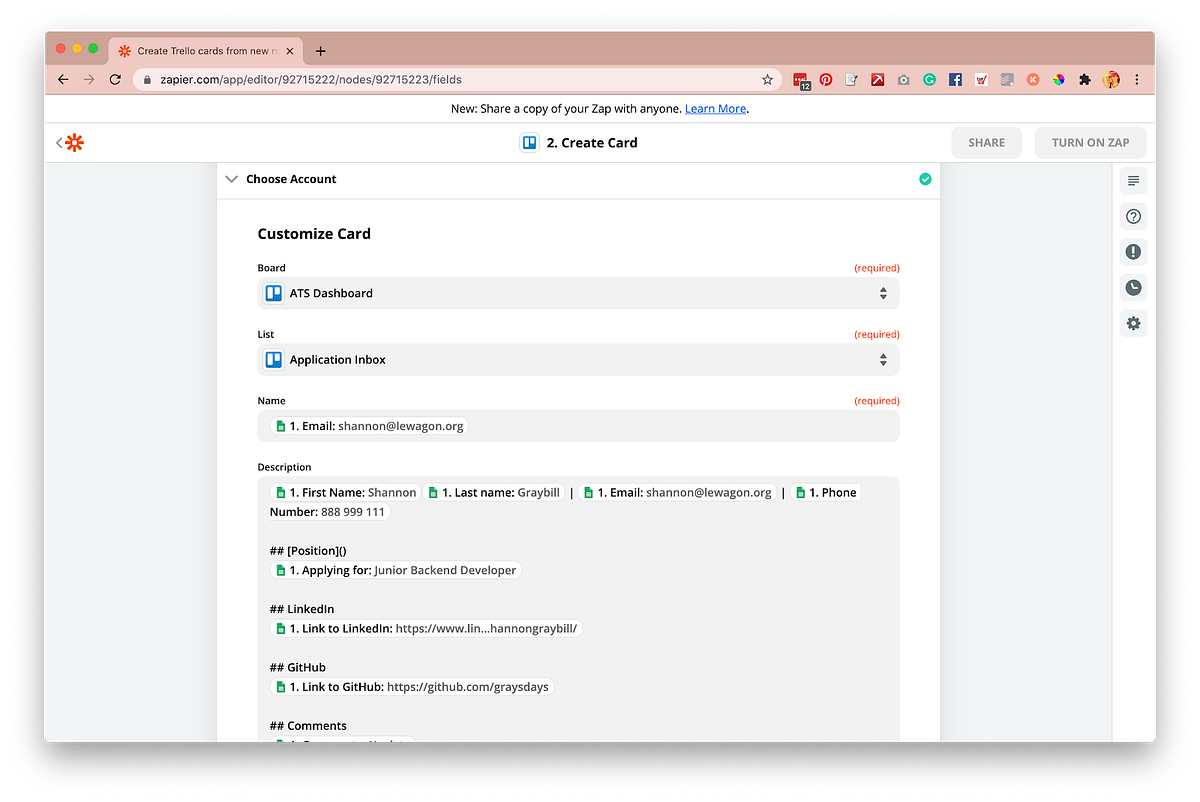Select the Create Trello cards browser tab

click(x=206, y=51)
